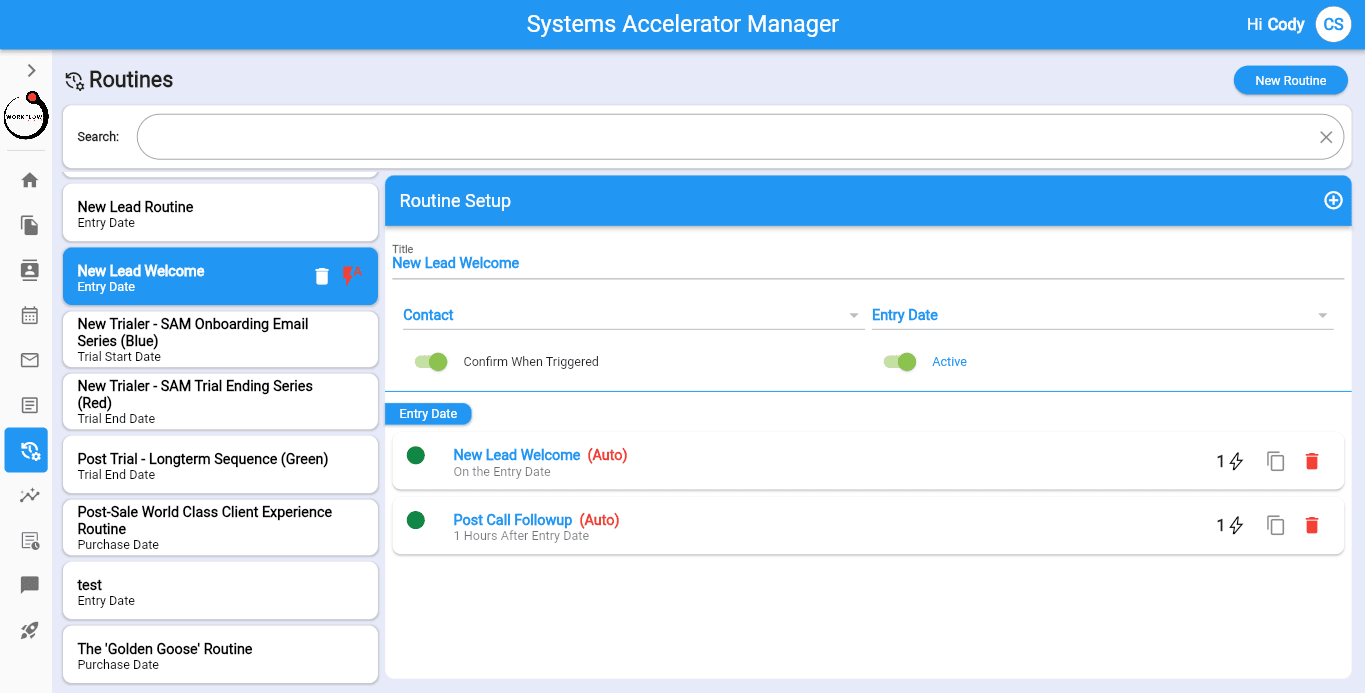The image size is (1365, 693).
Task: Open the mail envelope icon in sidebar
Action: pyautogui.click(x=30, y=360)
